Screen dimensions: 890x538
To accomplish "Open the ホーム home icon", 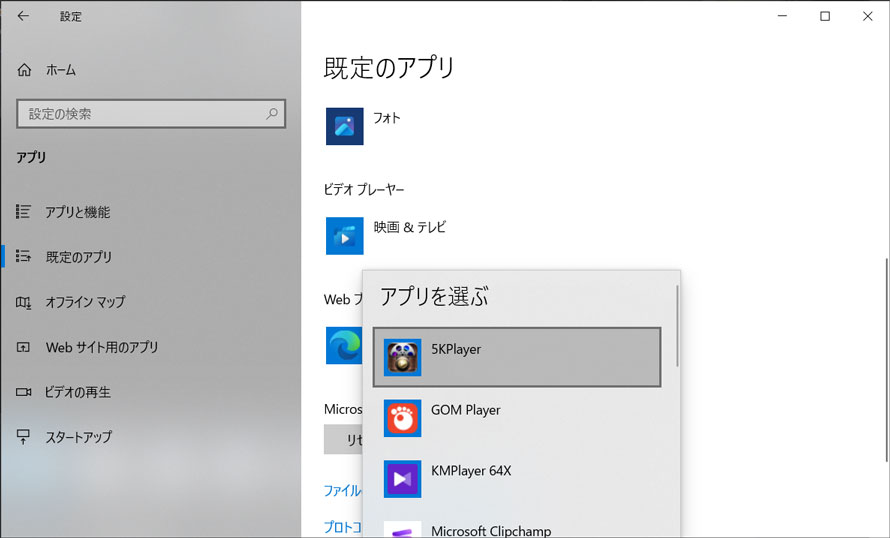I will (x=24, y=70).
